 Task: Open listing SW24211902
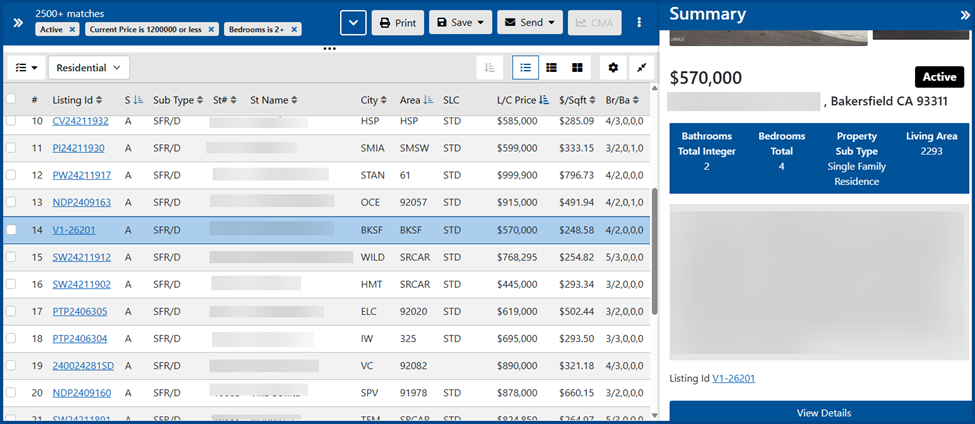point(81,284)
